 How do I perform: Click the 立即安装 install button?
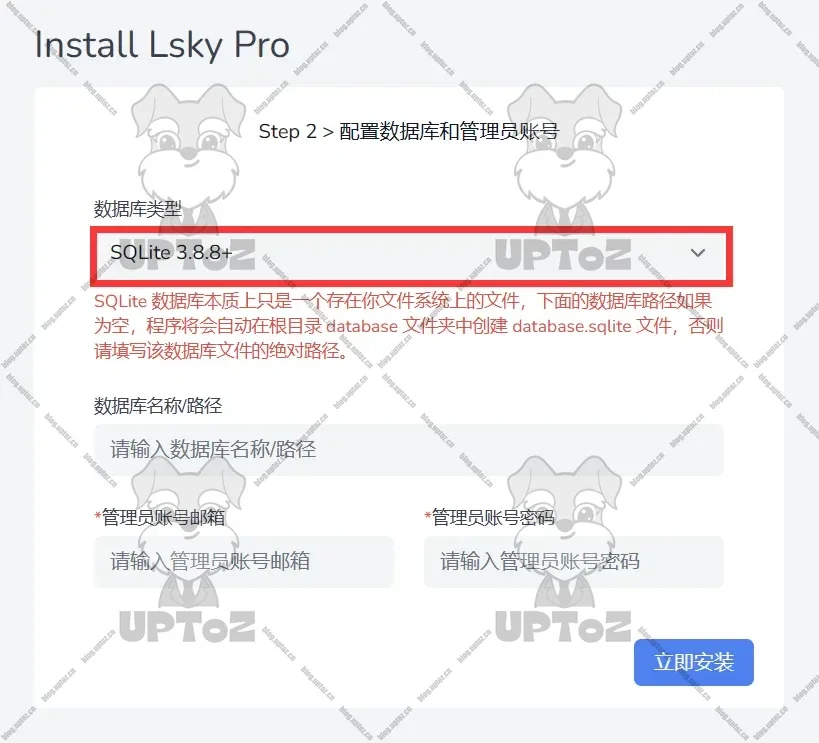tap(694, 662)
